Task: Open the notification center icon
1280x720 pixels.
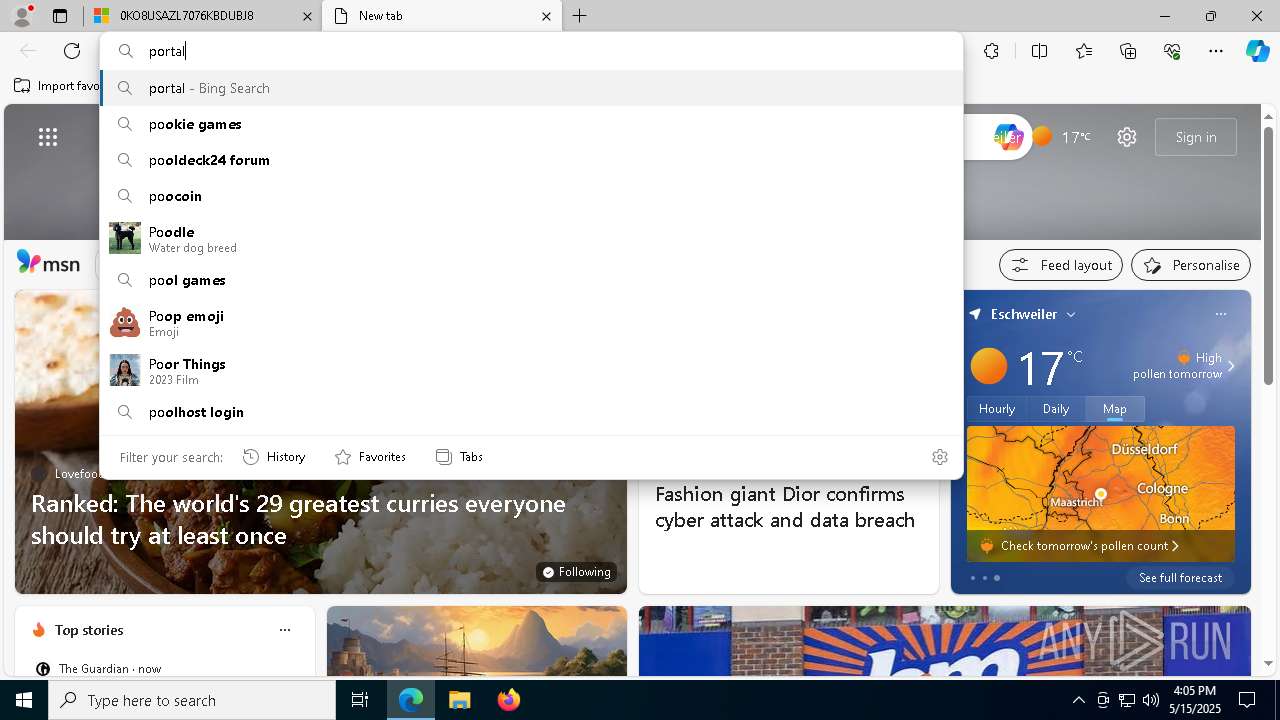Action: tap(1247, 700)
